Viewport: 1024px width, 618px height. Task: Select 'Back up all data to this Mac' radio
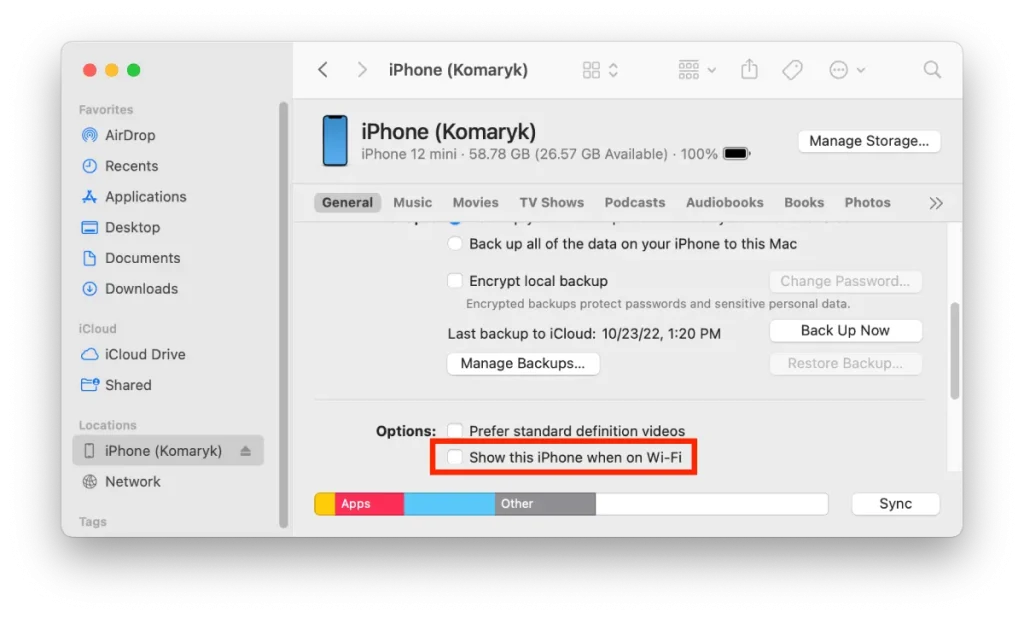[x=455, y=244]
